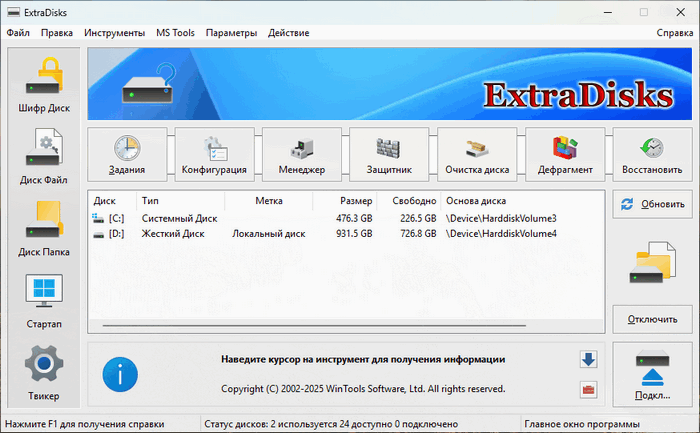The image size is (700, 433).
Task: Open the Справка menu
Action: (x=675, y=33)
